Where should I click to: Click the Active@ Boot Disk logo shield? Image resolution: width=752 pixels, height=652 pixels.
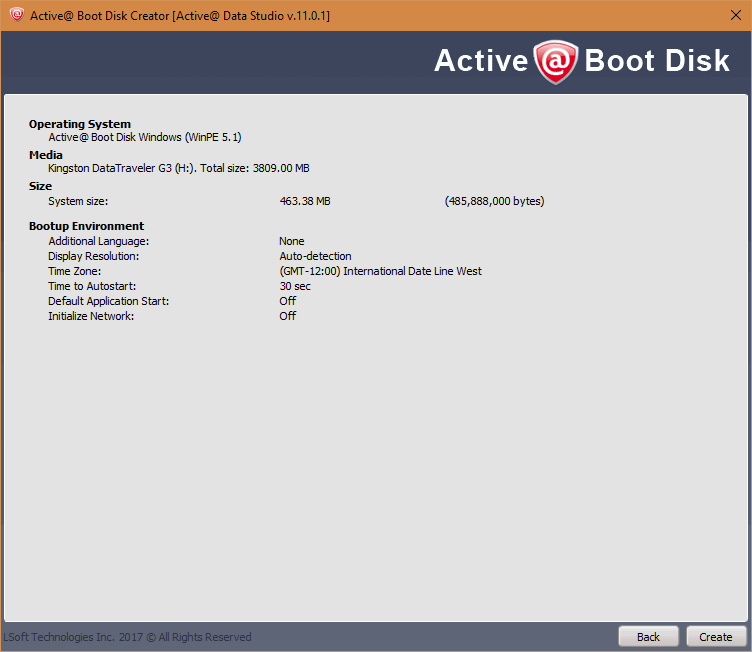pos(556,62)
